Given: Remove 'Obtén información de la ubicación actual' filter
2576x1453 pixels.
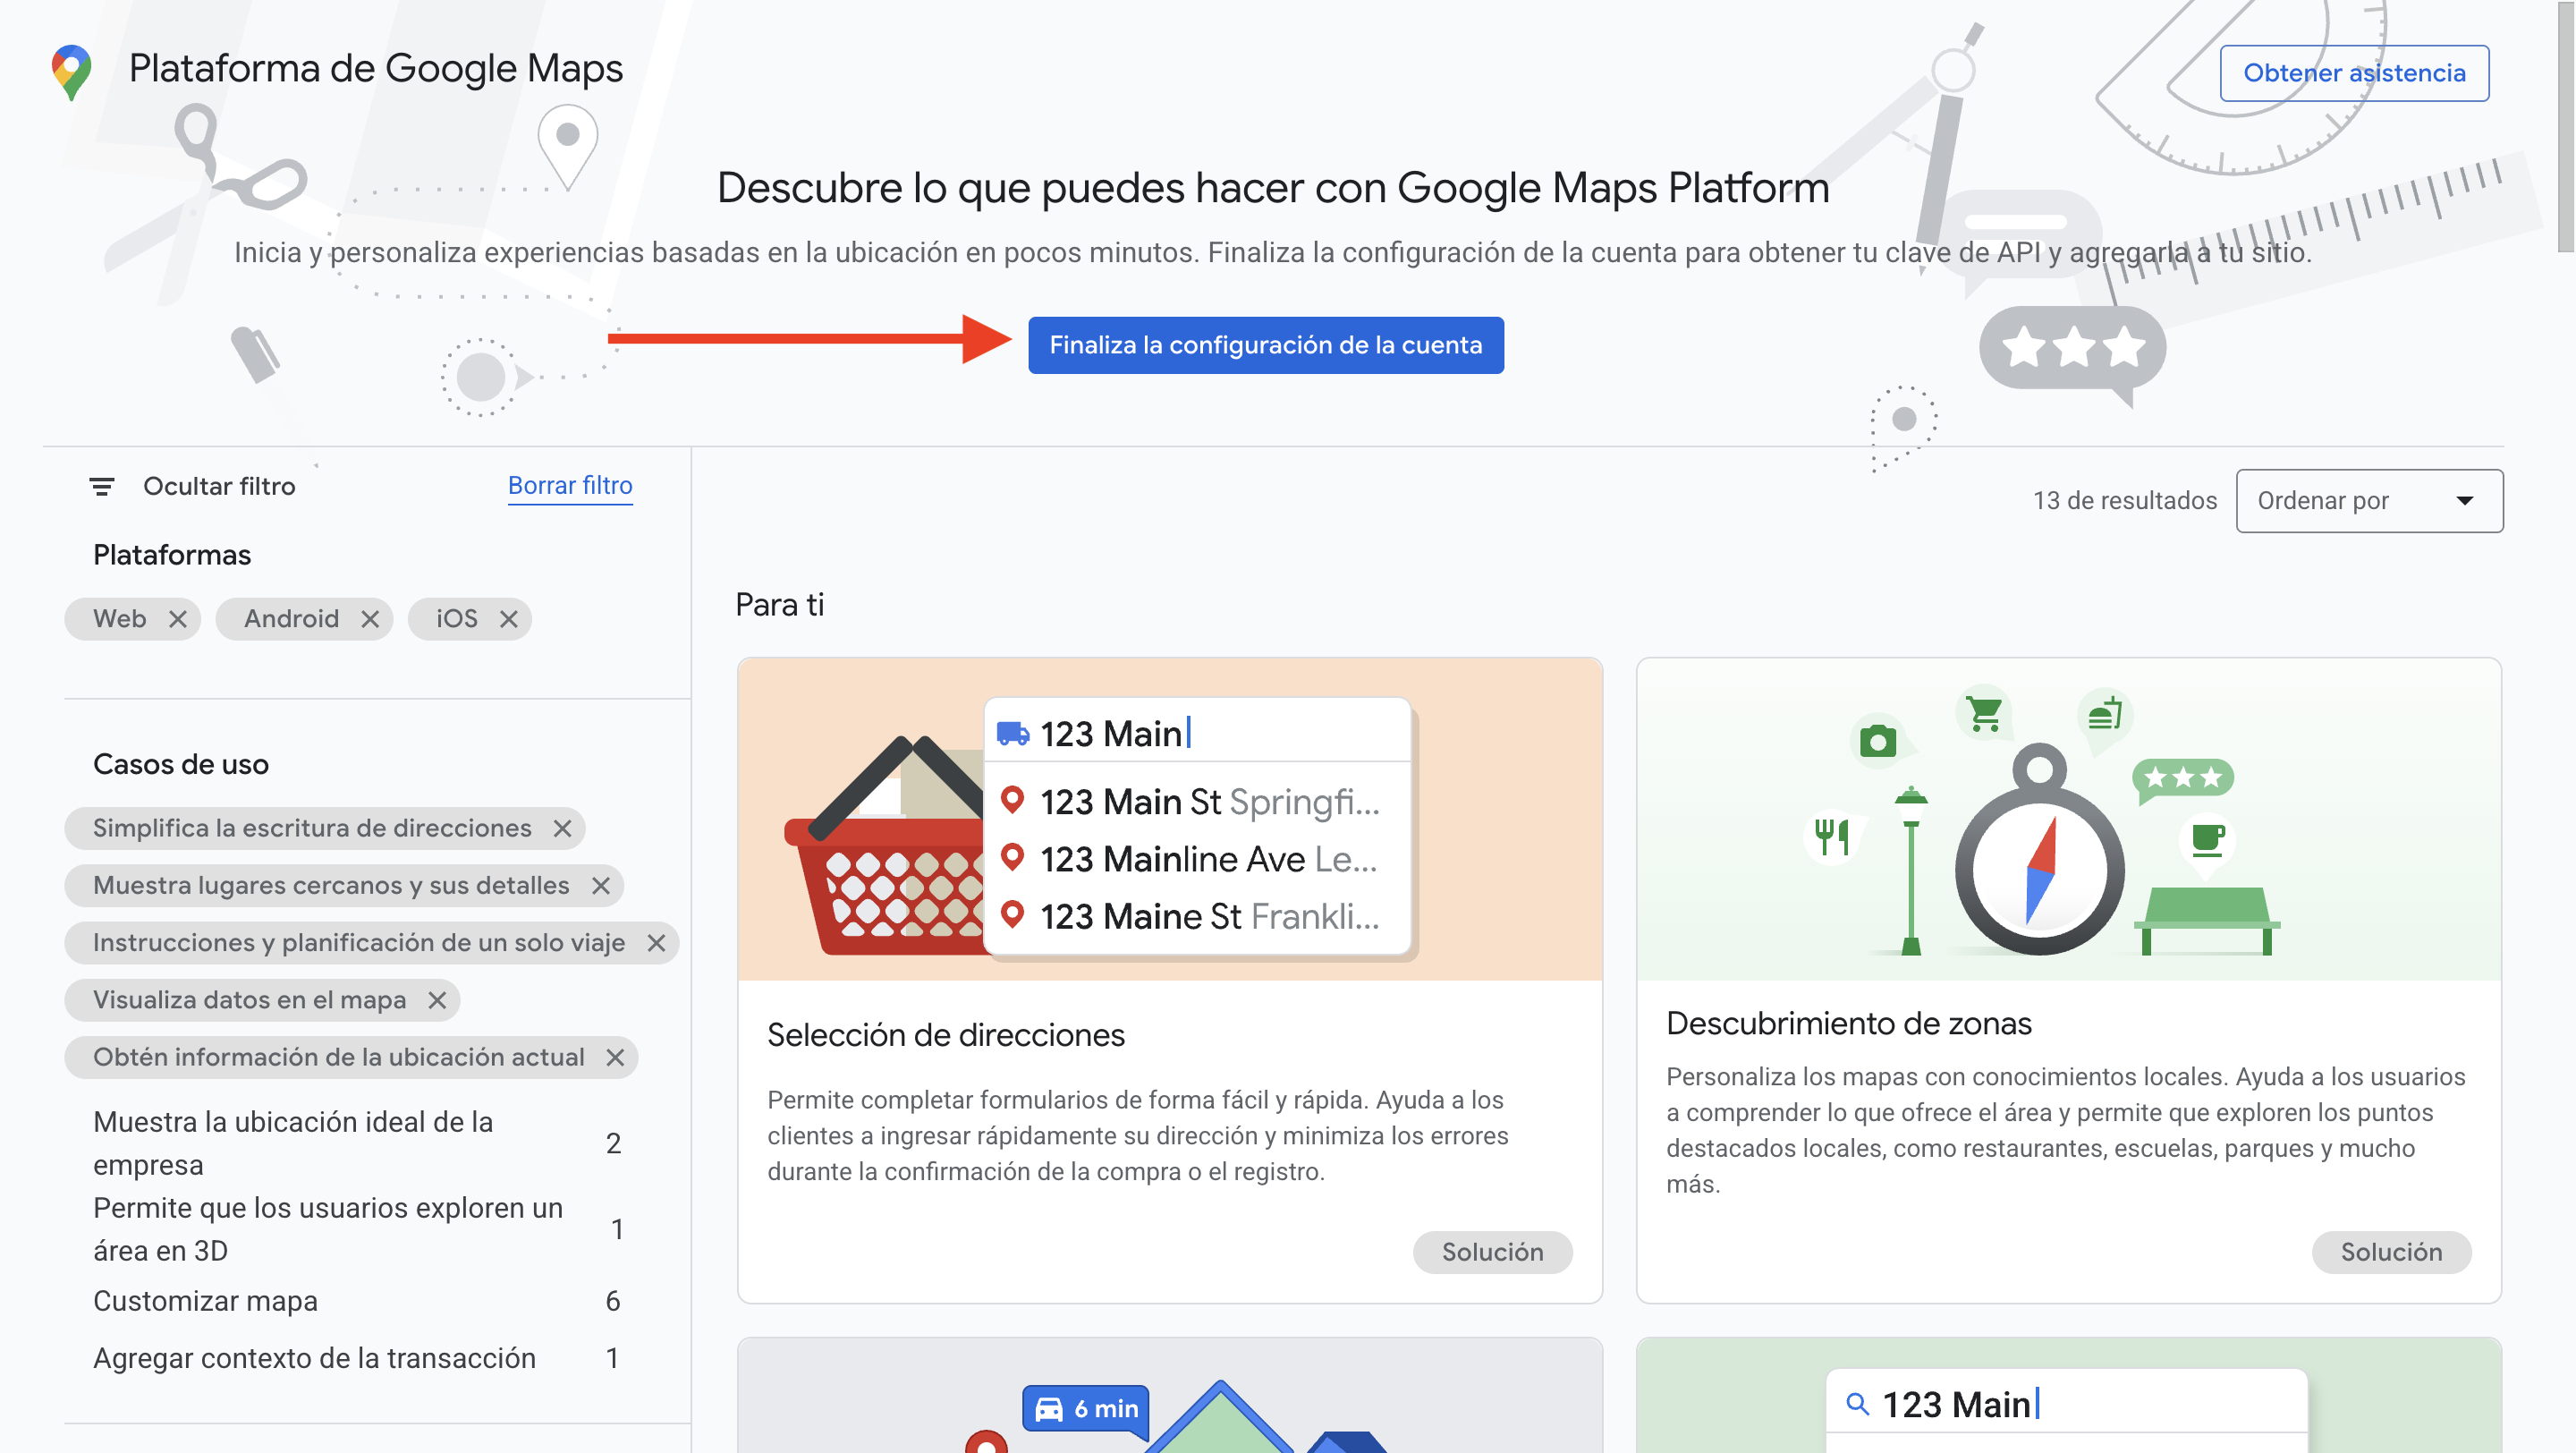Looking at the screenshot, I should click(x=616, y=1057).
